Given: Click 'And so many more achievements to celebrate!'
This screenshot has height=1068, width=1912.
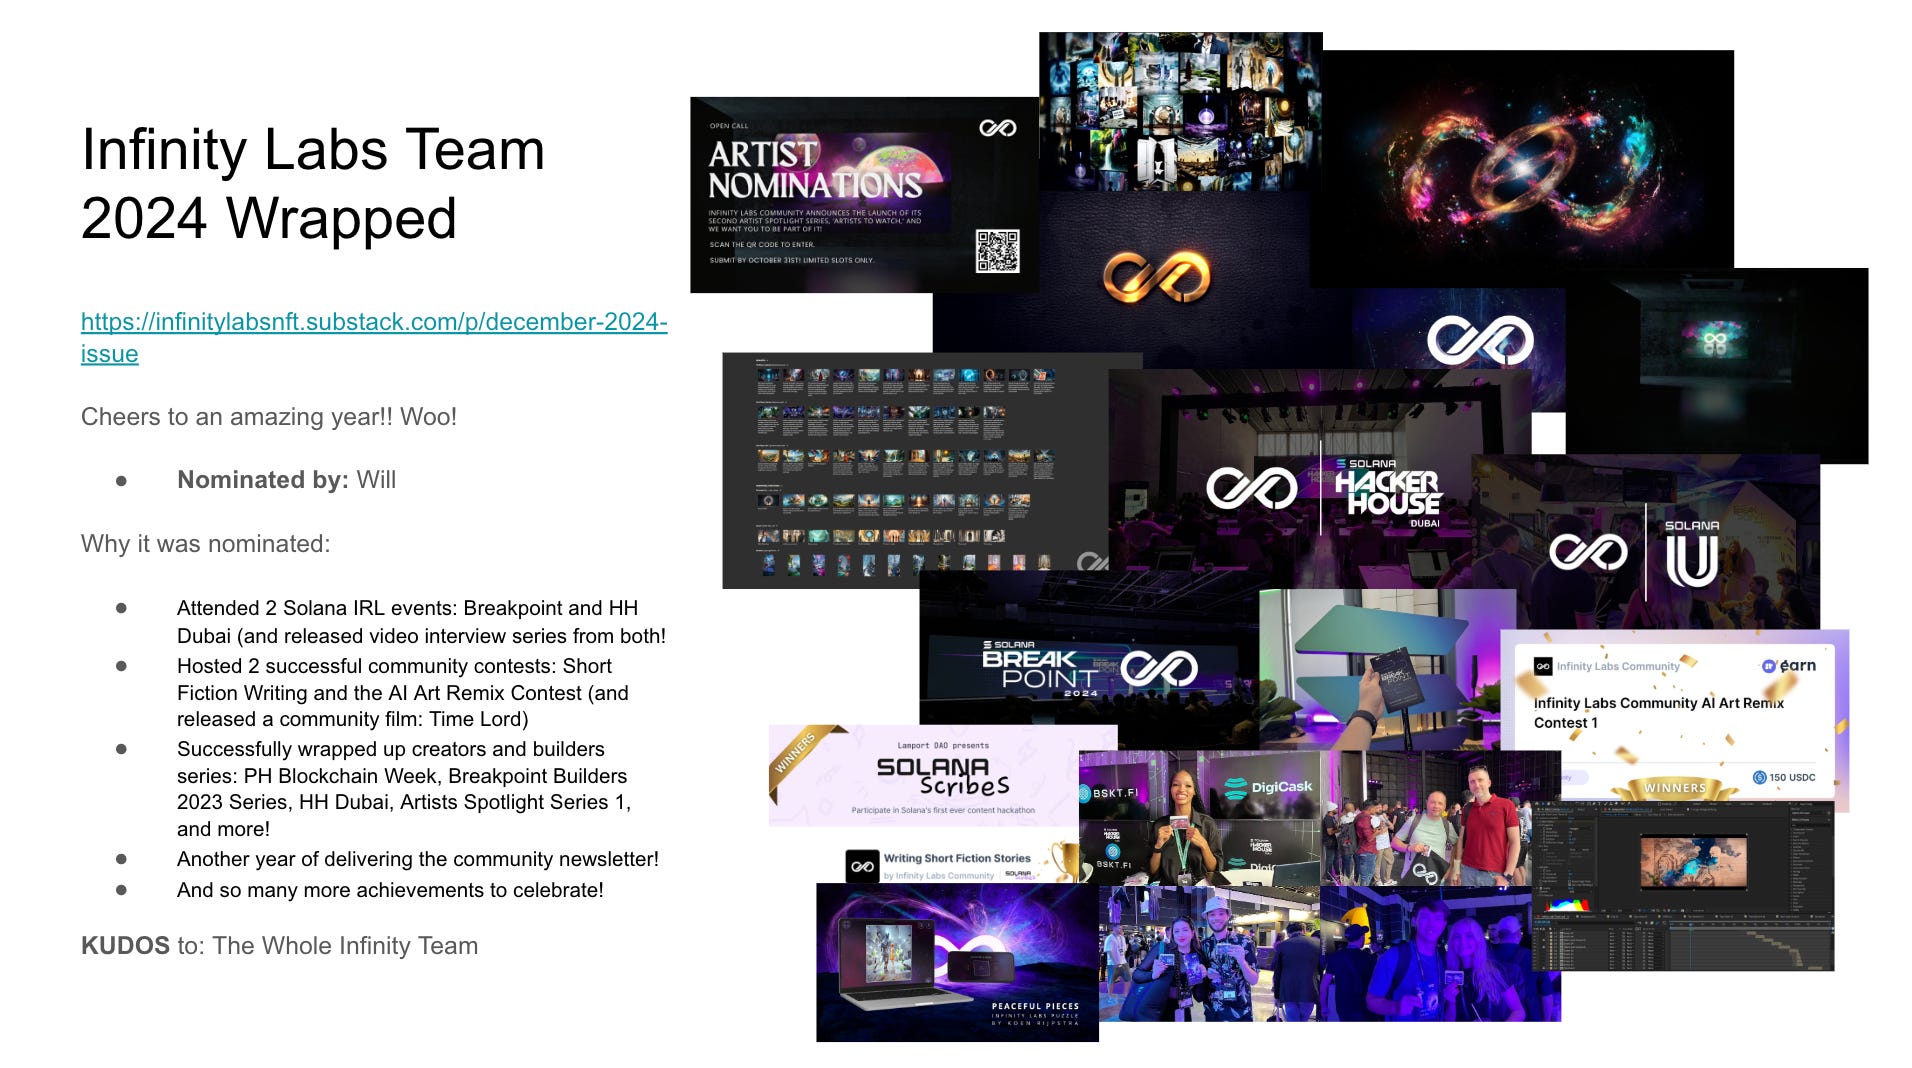Looking at the screenshot, I should pos(390,890).
